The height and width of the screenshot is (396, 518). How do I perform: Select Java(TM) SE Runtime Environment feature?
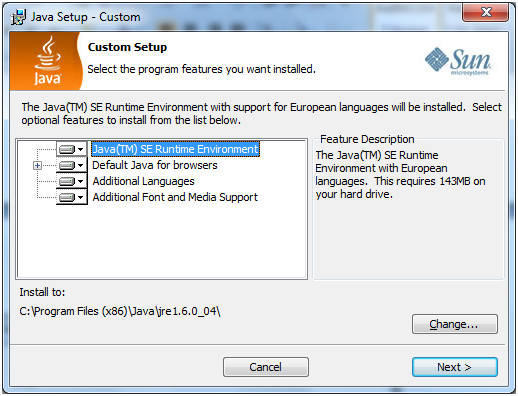(x=175, y=149)
